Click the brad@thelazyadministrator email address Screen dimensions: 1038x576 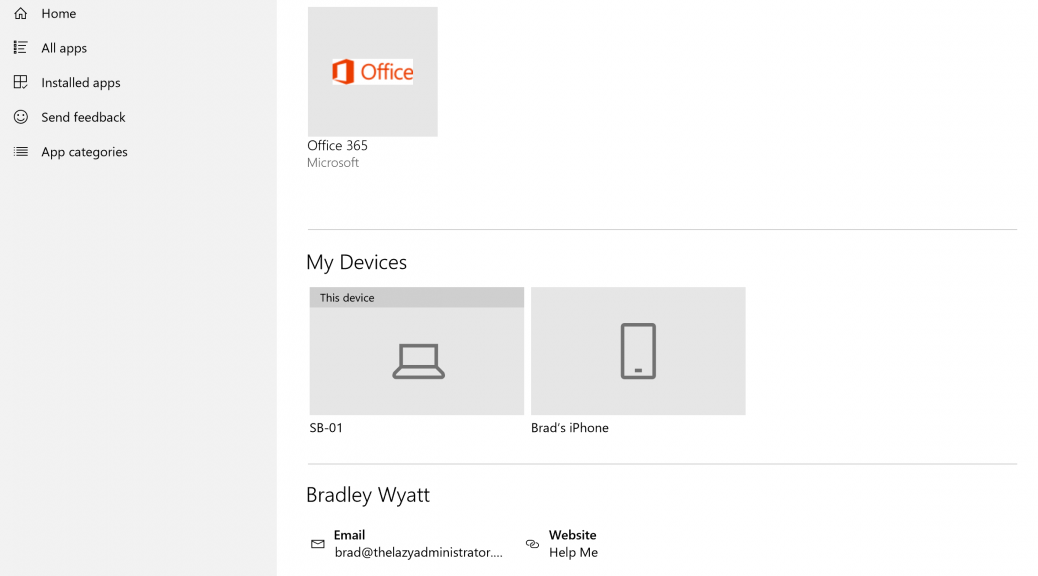(x=418, y=552)
